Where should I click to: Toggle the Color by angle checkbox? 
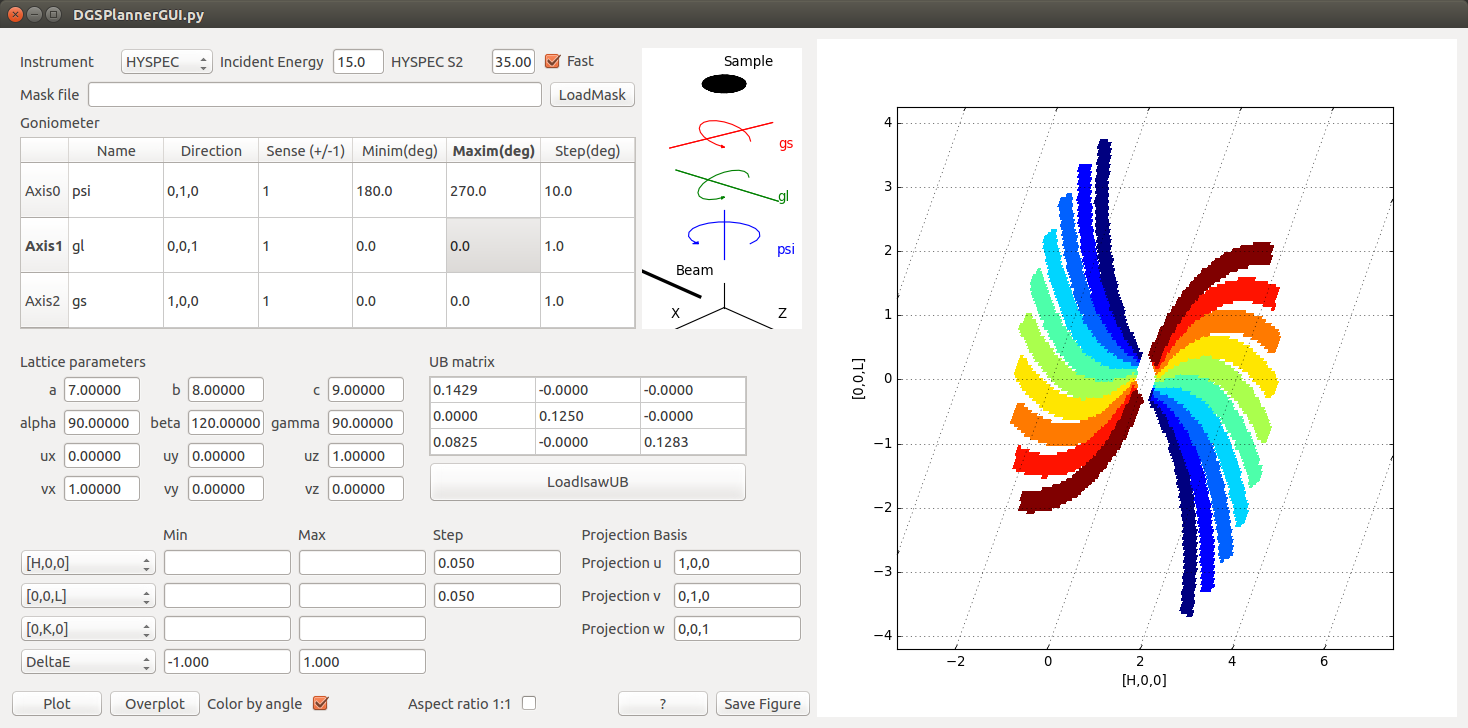point(321,703)
